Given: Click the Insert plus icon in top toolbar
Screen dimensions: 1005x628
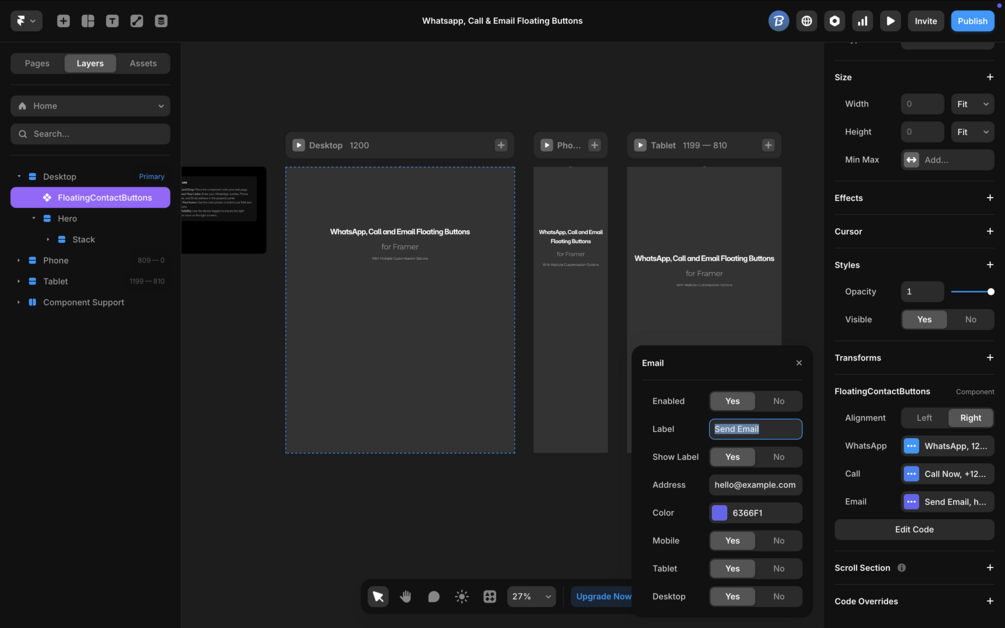Looking at the screenshot, I should pyautogui.click(x=63, y=21).
